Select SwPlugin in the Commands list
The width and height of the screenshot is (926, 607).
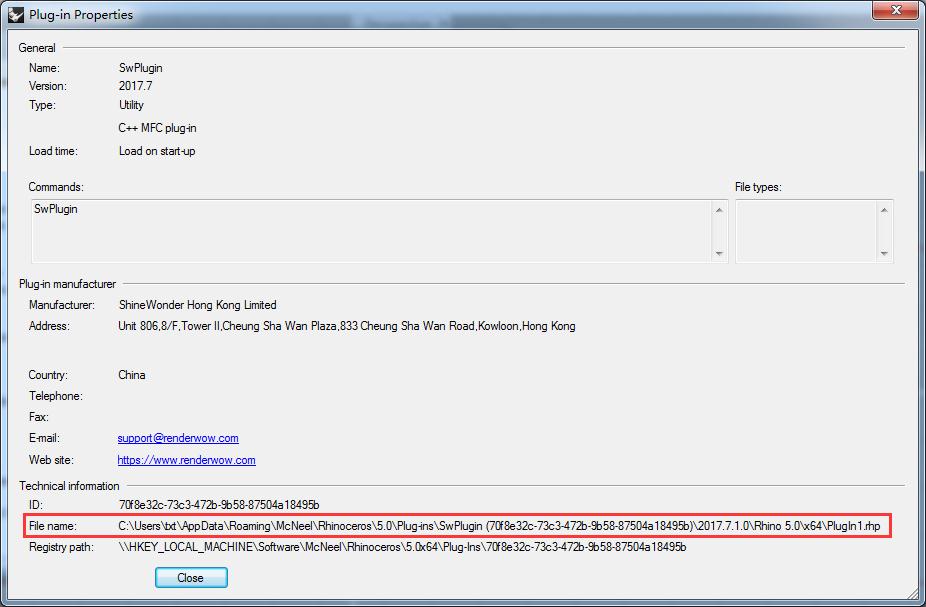(x=56, y=209)
